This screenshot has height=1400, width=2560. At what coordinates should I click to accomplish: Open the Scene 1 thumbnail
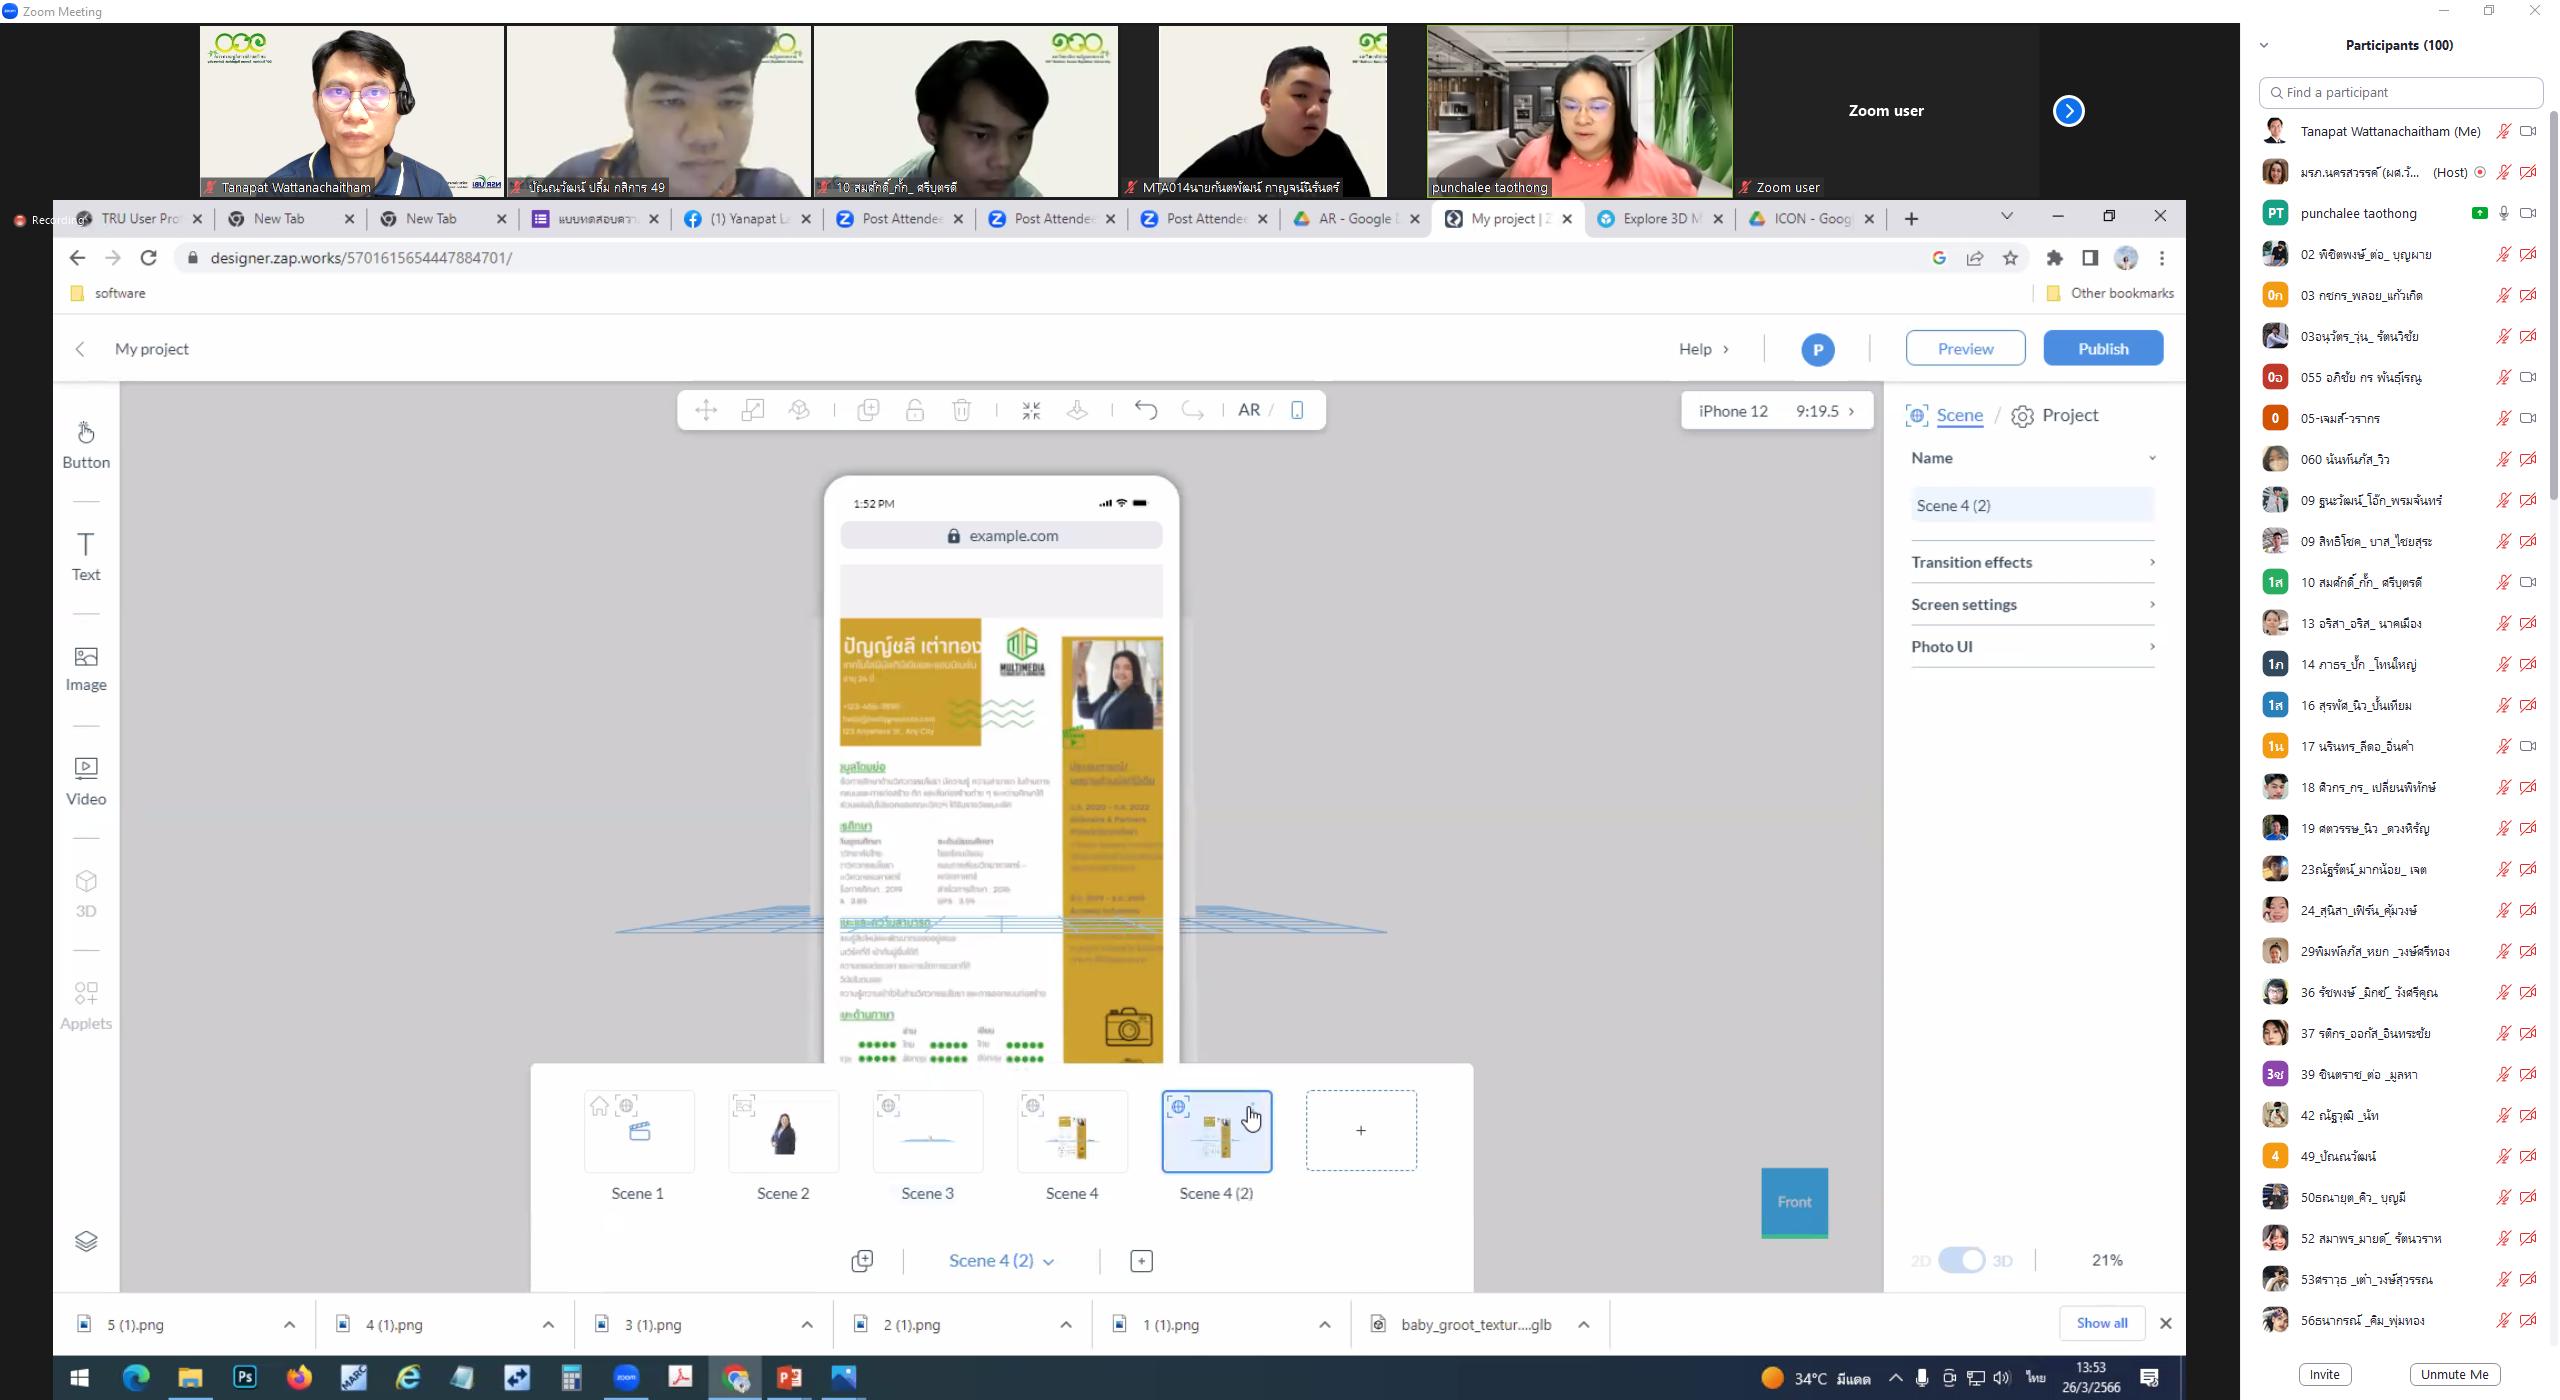point(639,1130)
